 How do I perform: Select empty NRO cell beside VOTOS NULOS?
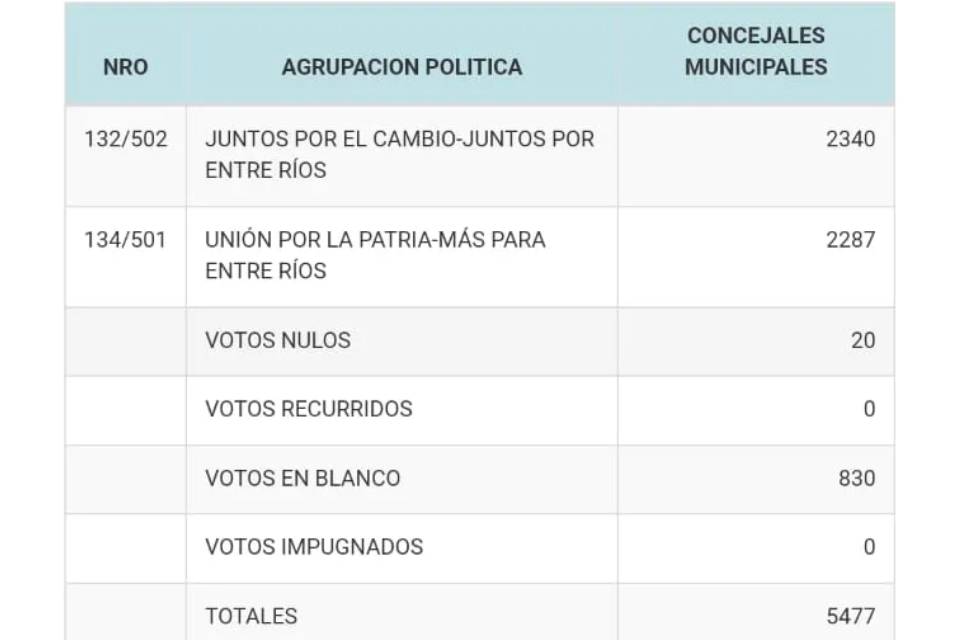pos(126,341)
